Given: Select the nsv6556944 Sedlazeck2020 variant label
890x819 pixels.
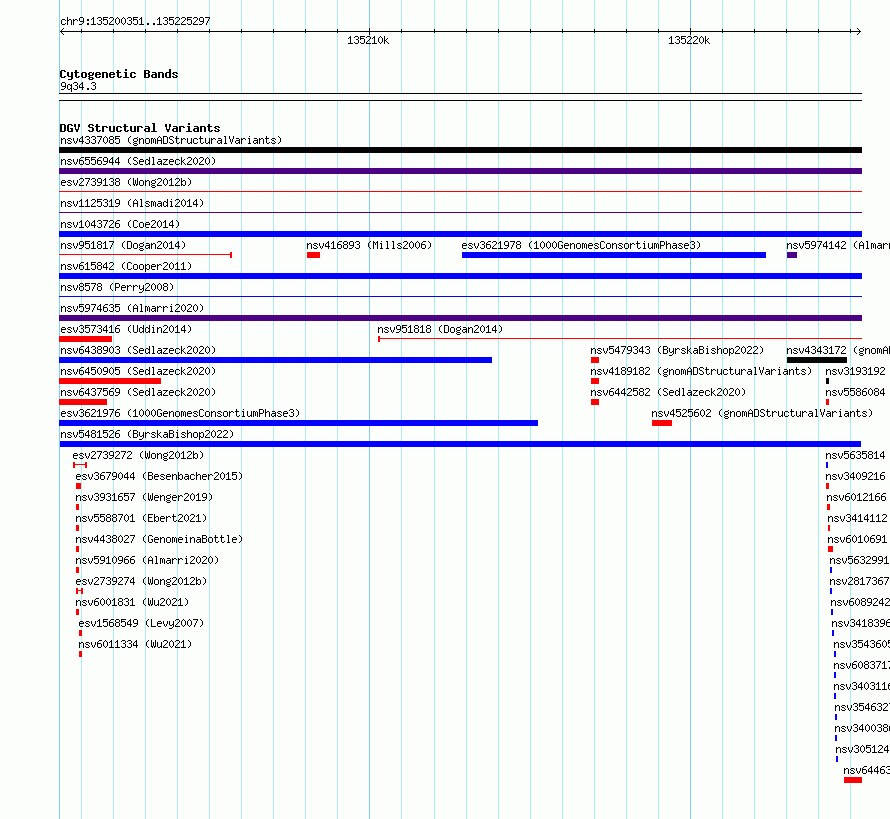Looking at the screenshot, I should (x=138, y=161).
